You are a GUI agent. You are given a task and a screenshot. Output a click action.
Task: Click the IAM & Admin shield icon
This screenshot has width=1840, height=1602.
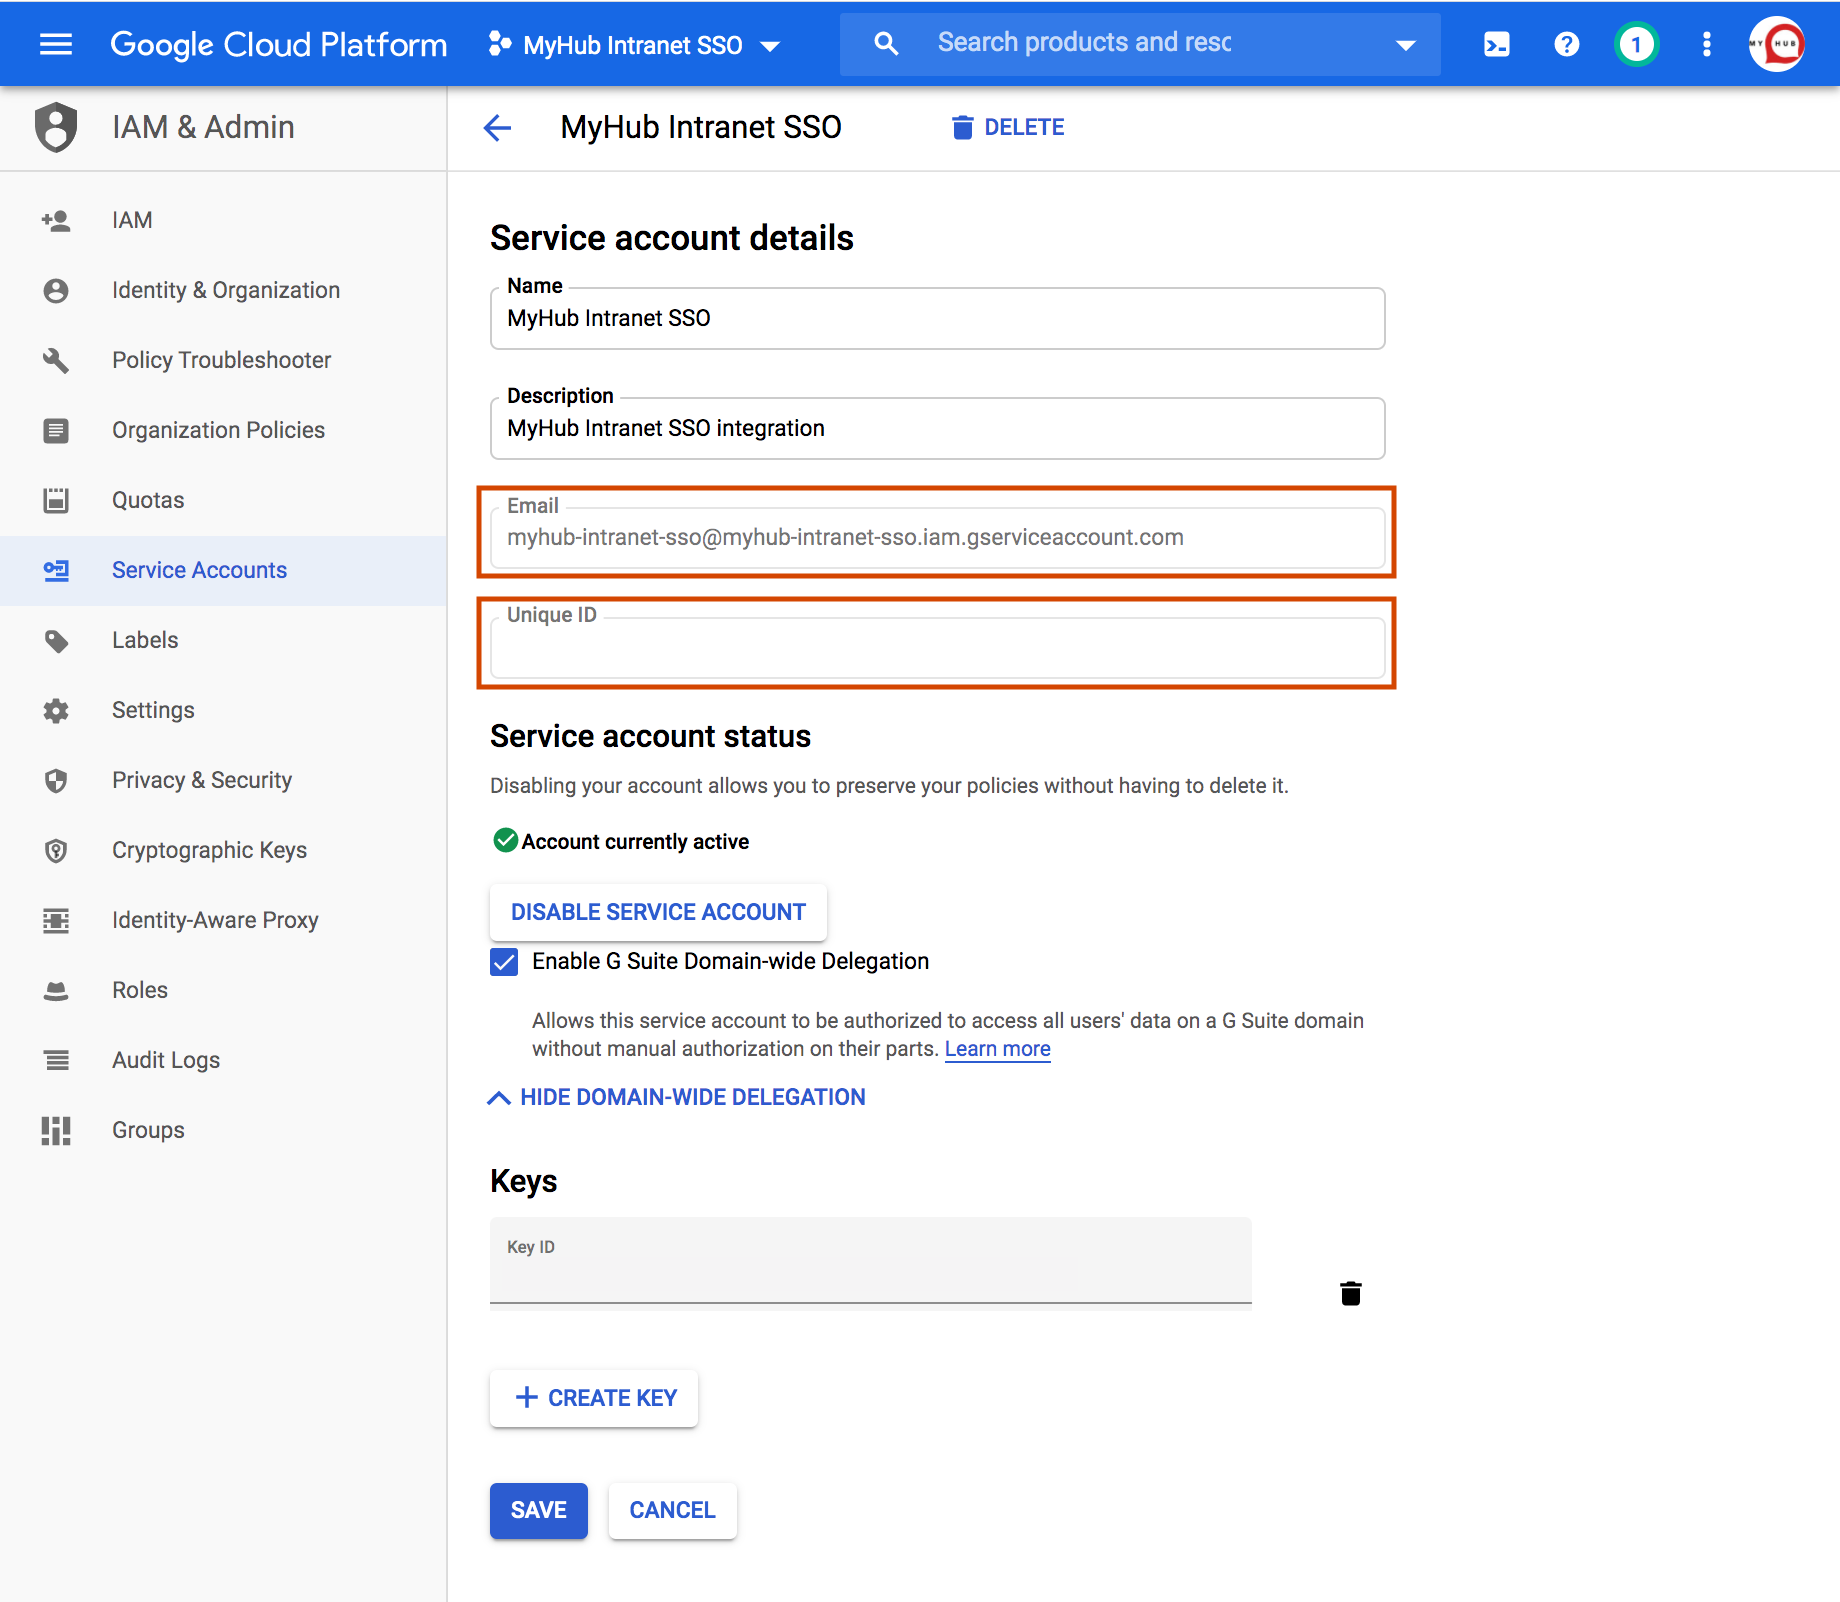pos(56,127)
